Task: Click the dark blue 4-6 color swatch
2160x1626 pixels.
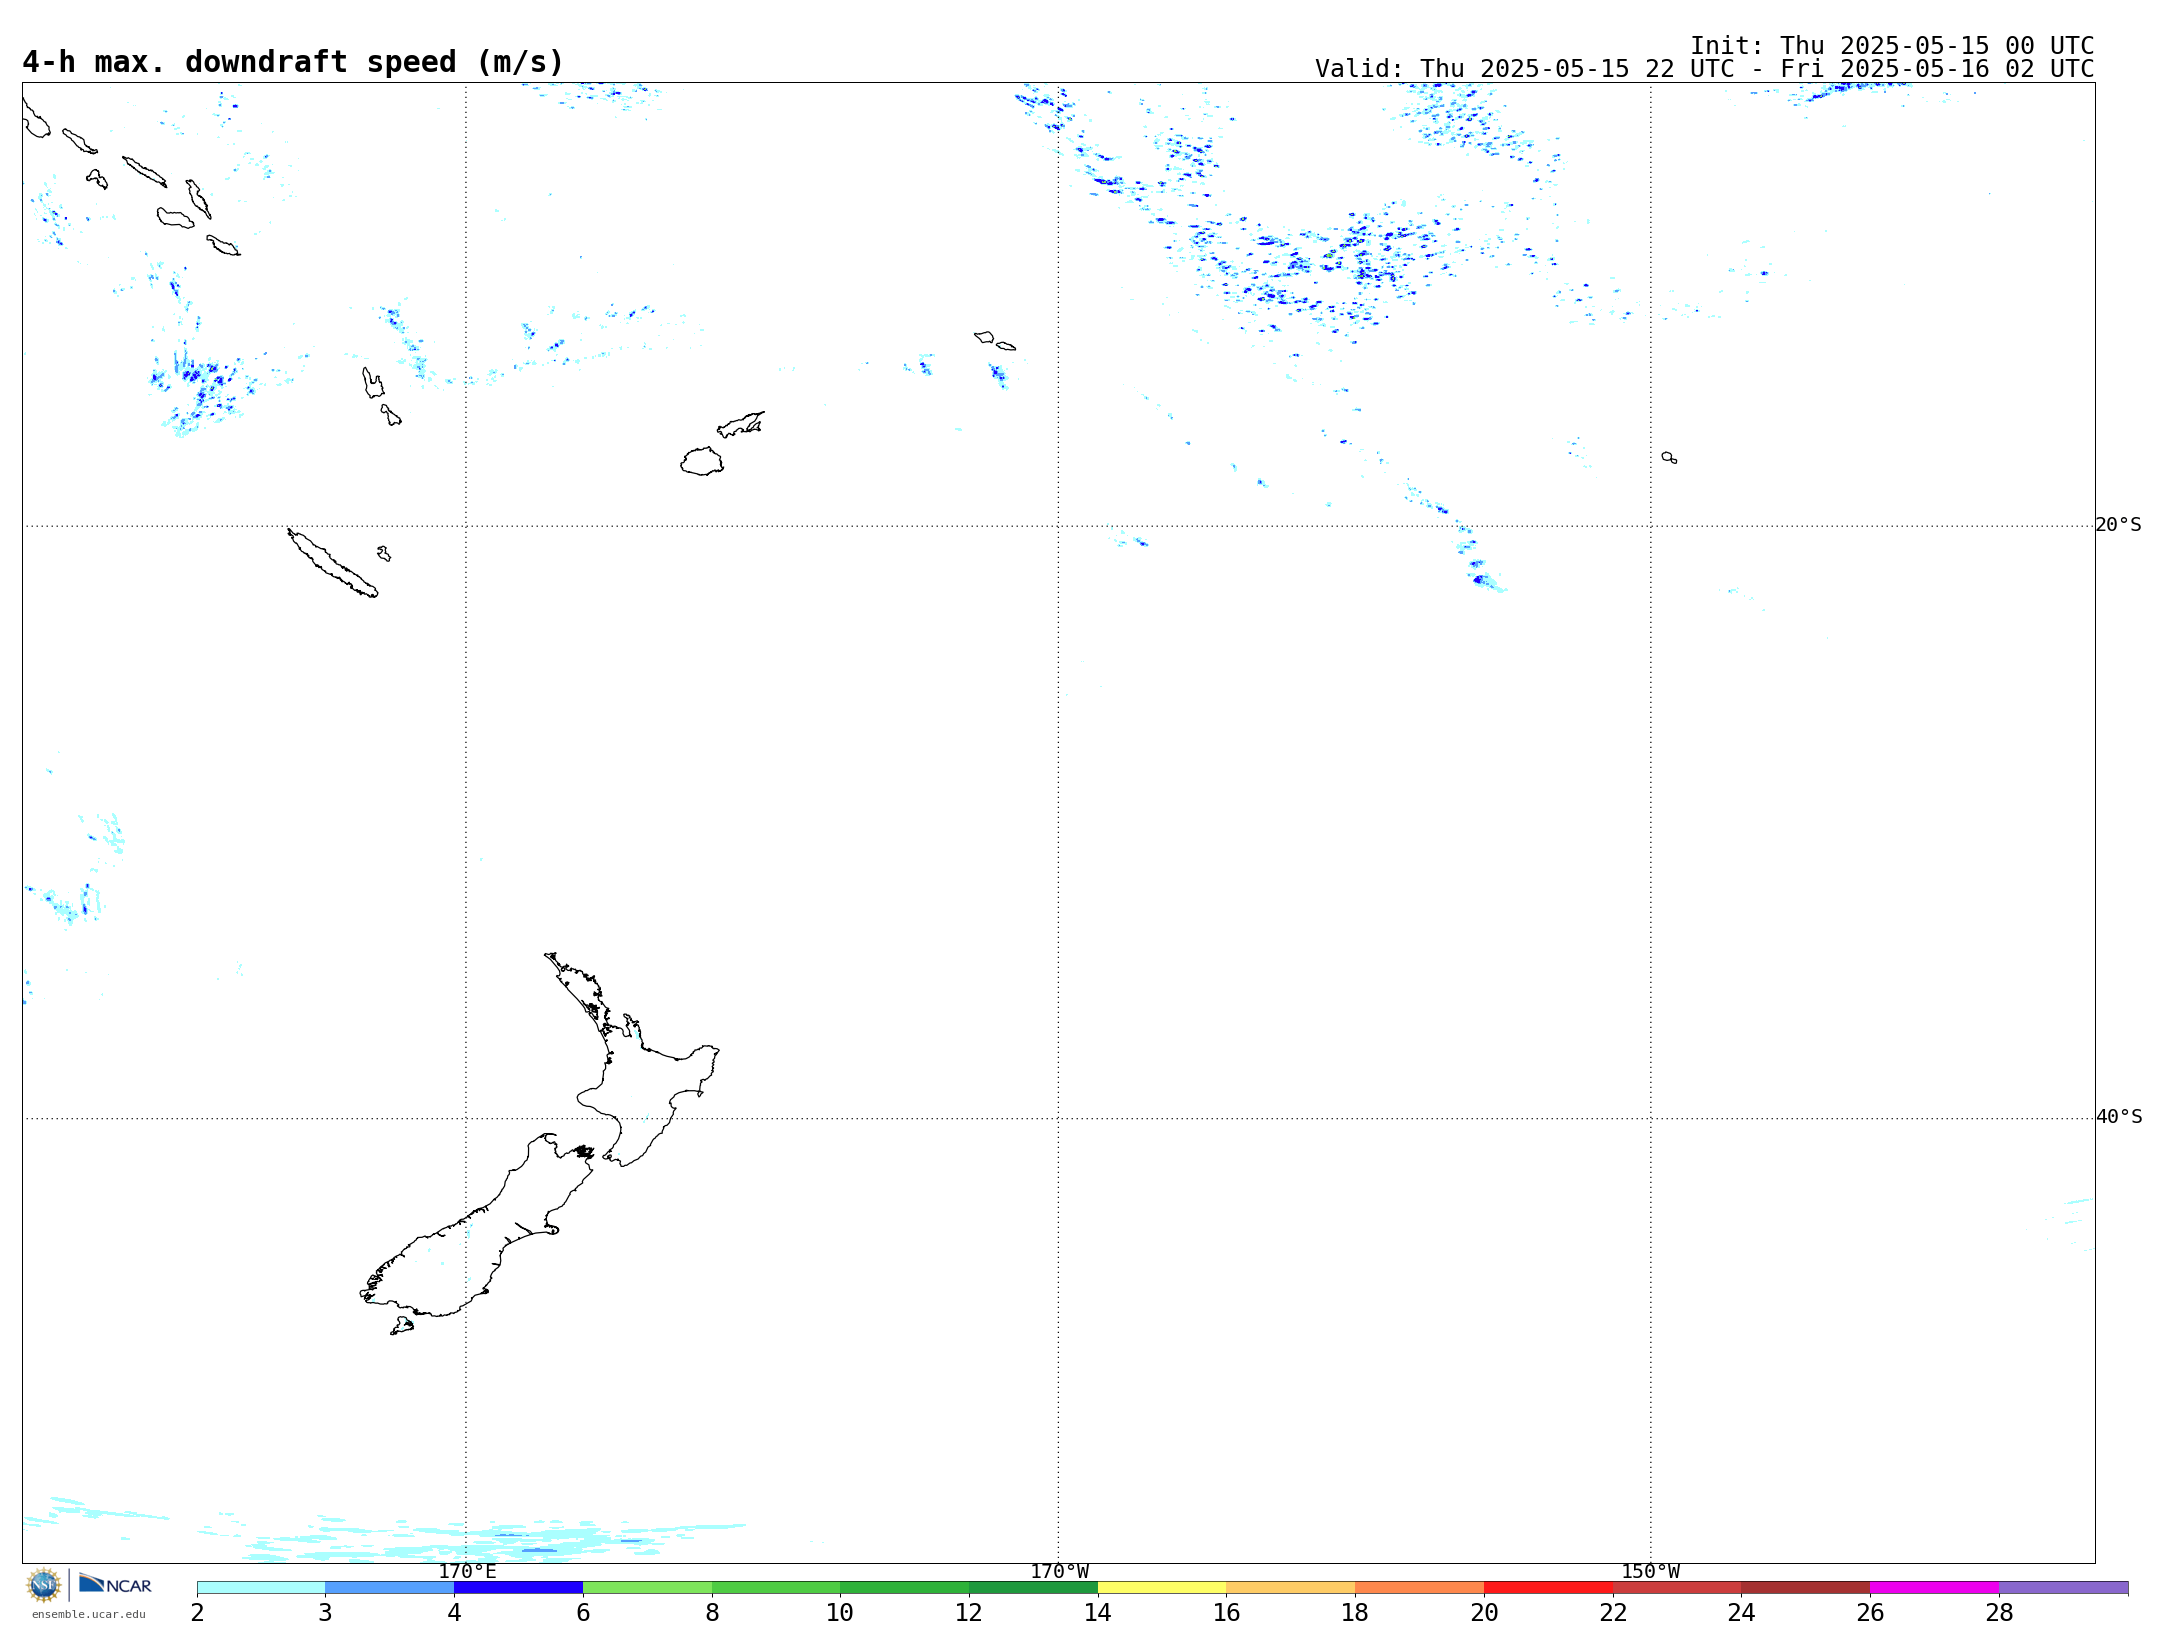Action: click(x=518, y=1587)
